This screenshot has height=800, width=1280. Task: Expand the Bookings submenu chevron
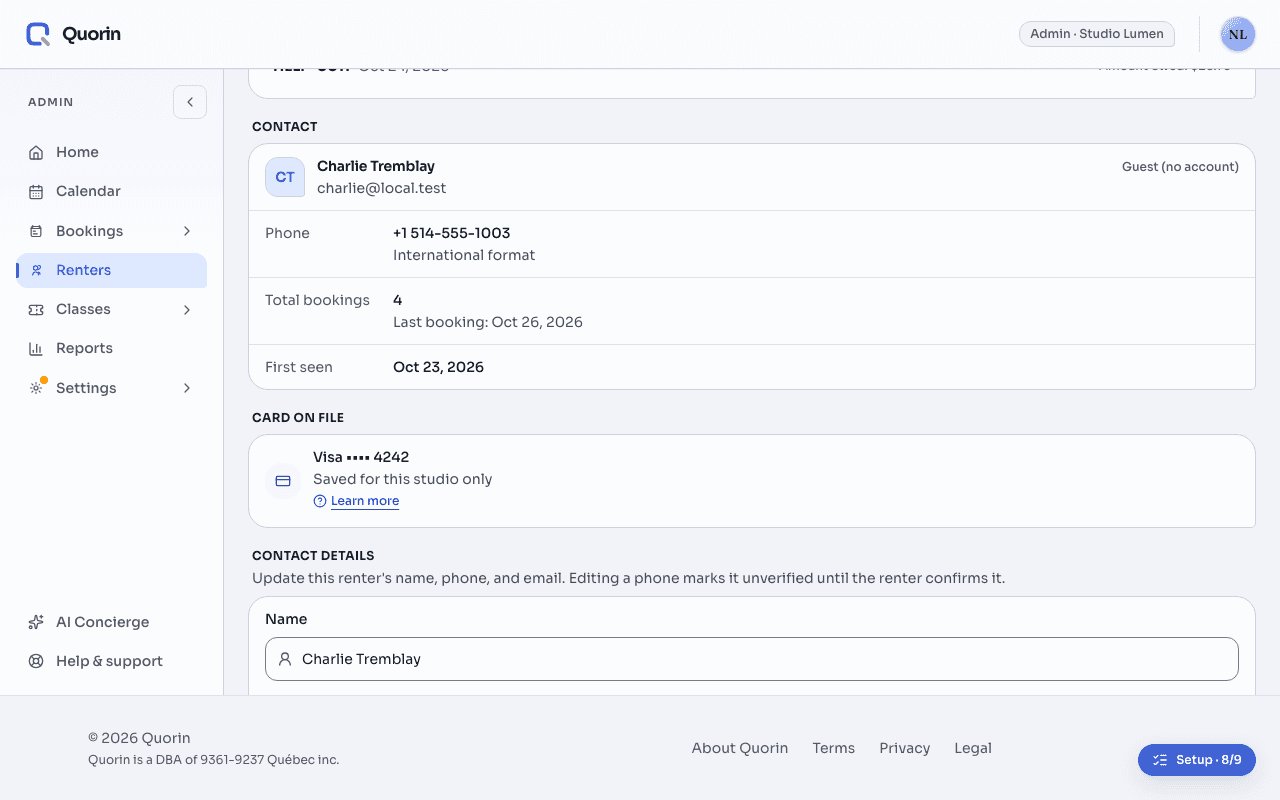187,231
